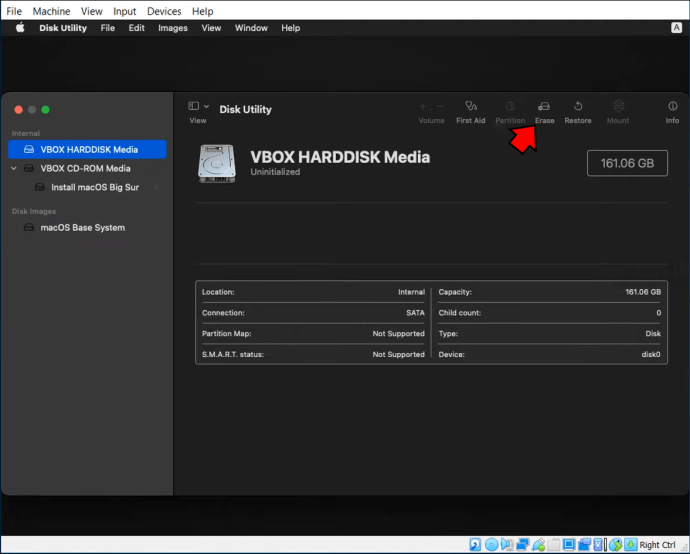Open the View dropdown chevron
This screenshot has height=554, width=690.
click(206, 106)
